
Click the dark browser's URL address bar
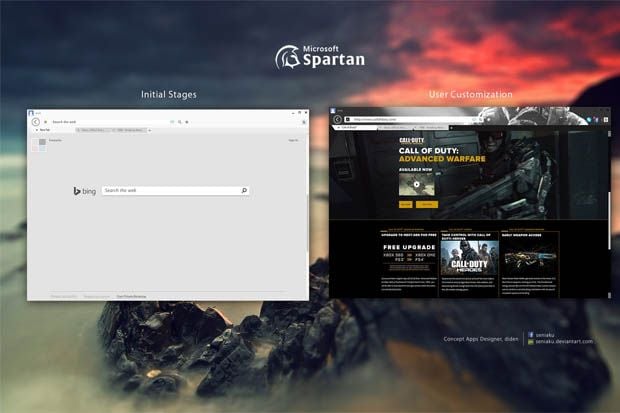tap(411, 119)
